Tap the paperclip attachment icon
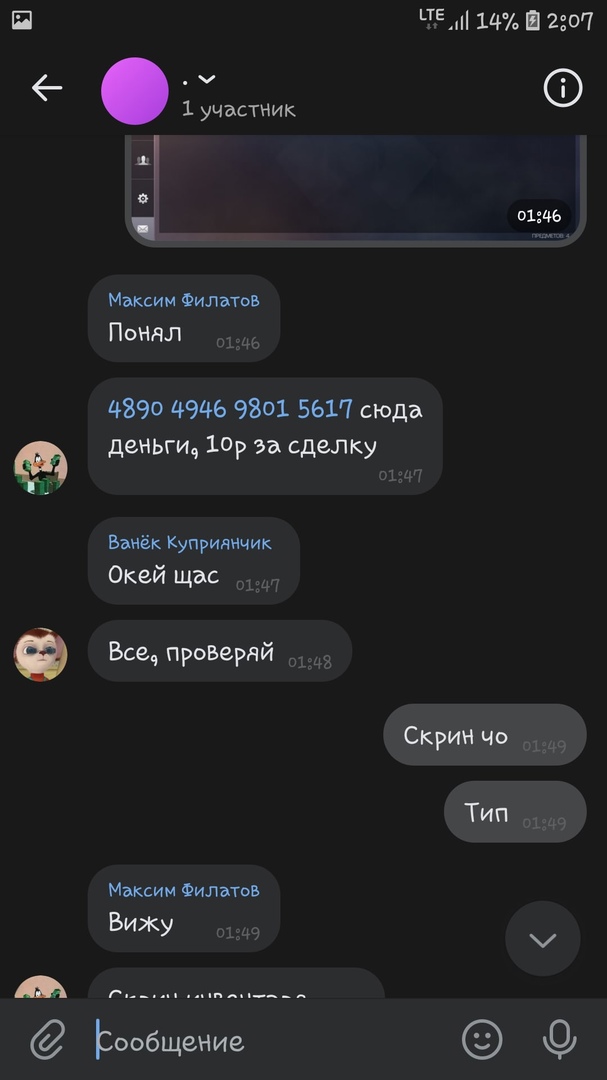Screen dimensions: 607x1080 point(48,1039)
